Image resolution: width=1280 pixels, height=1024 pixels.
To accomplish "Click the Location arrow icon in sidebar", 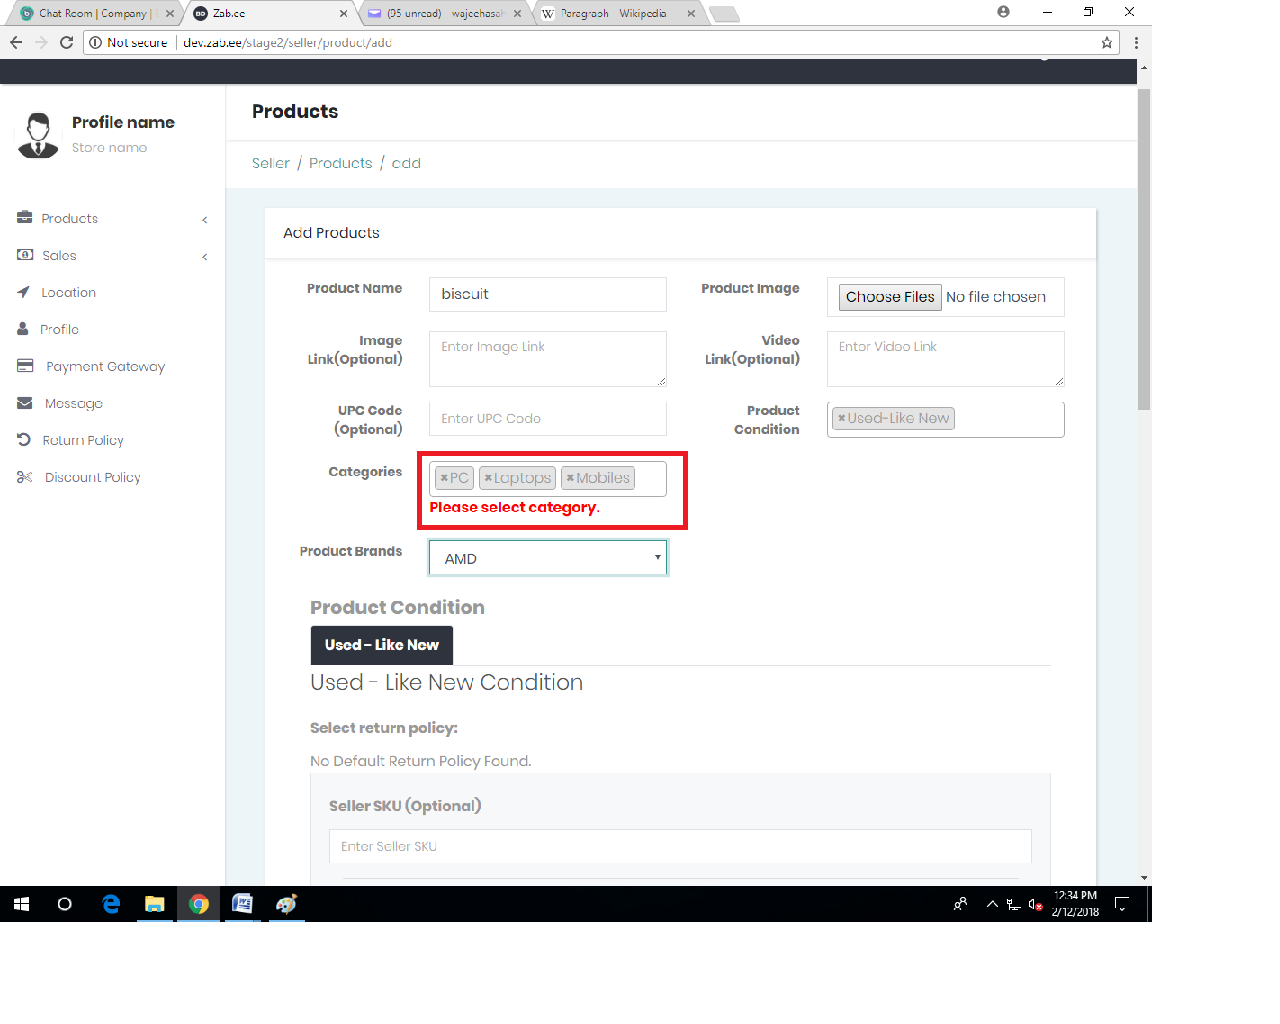I will pyautogui.click(x=24, y=292).
